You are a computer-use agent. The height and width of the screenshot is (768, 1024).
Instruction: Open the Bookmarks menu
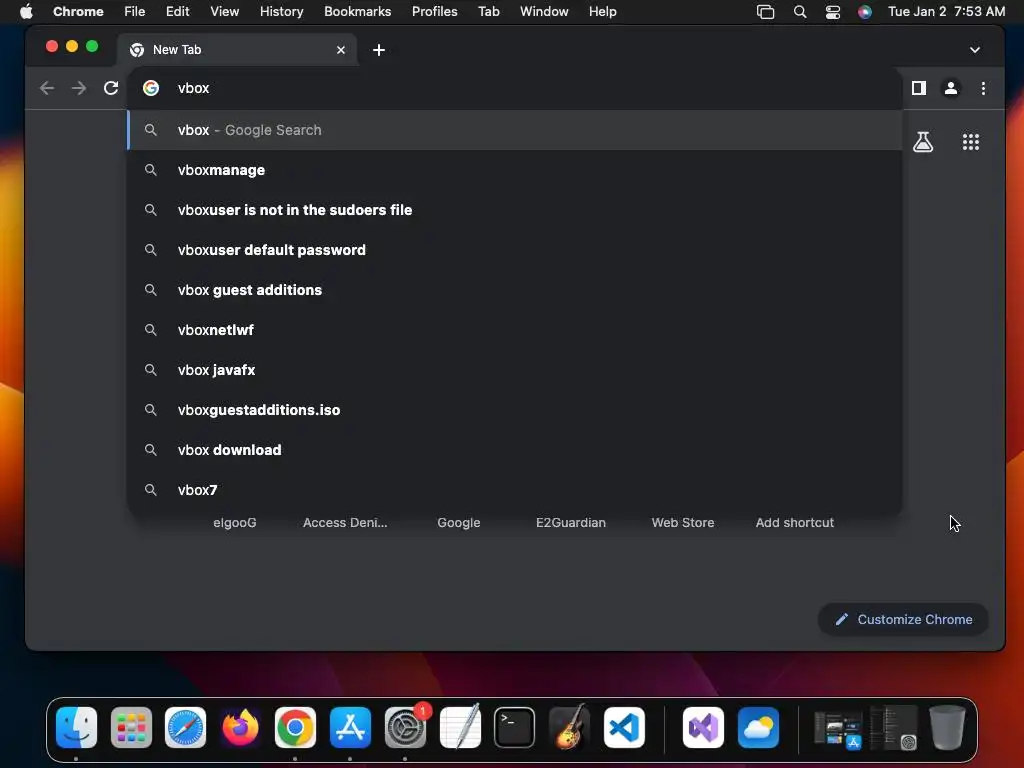[357, 12]
